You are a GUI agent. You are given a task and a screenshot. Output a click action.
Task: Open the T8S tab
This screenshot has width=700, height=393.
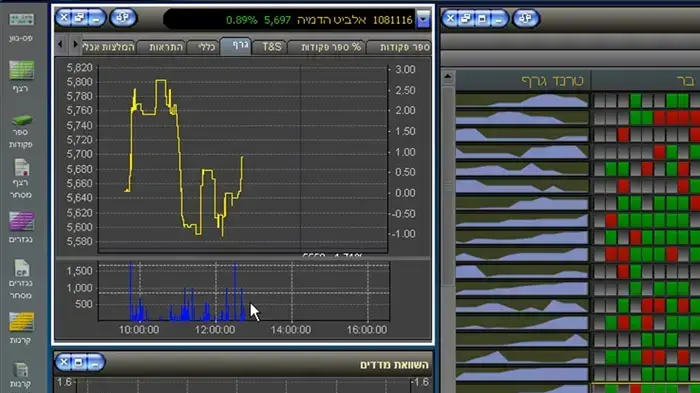point(271,47)
